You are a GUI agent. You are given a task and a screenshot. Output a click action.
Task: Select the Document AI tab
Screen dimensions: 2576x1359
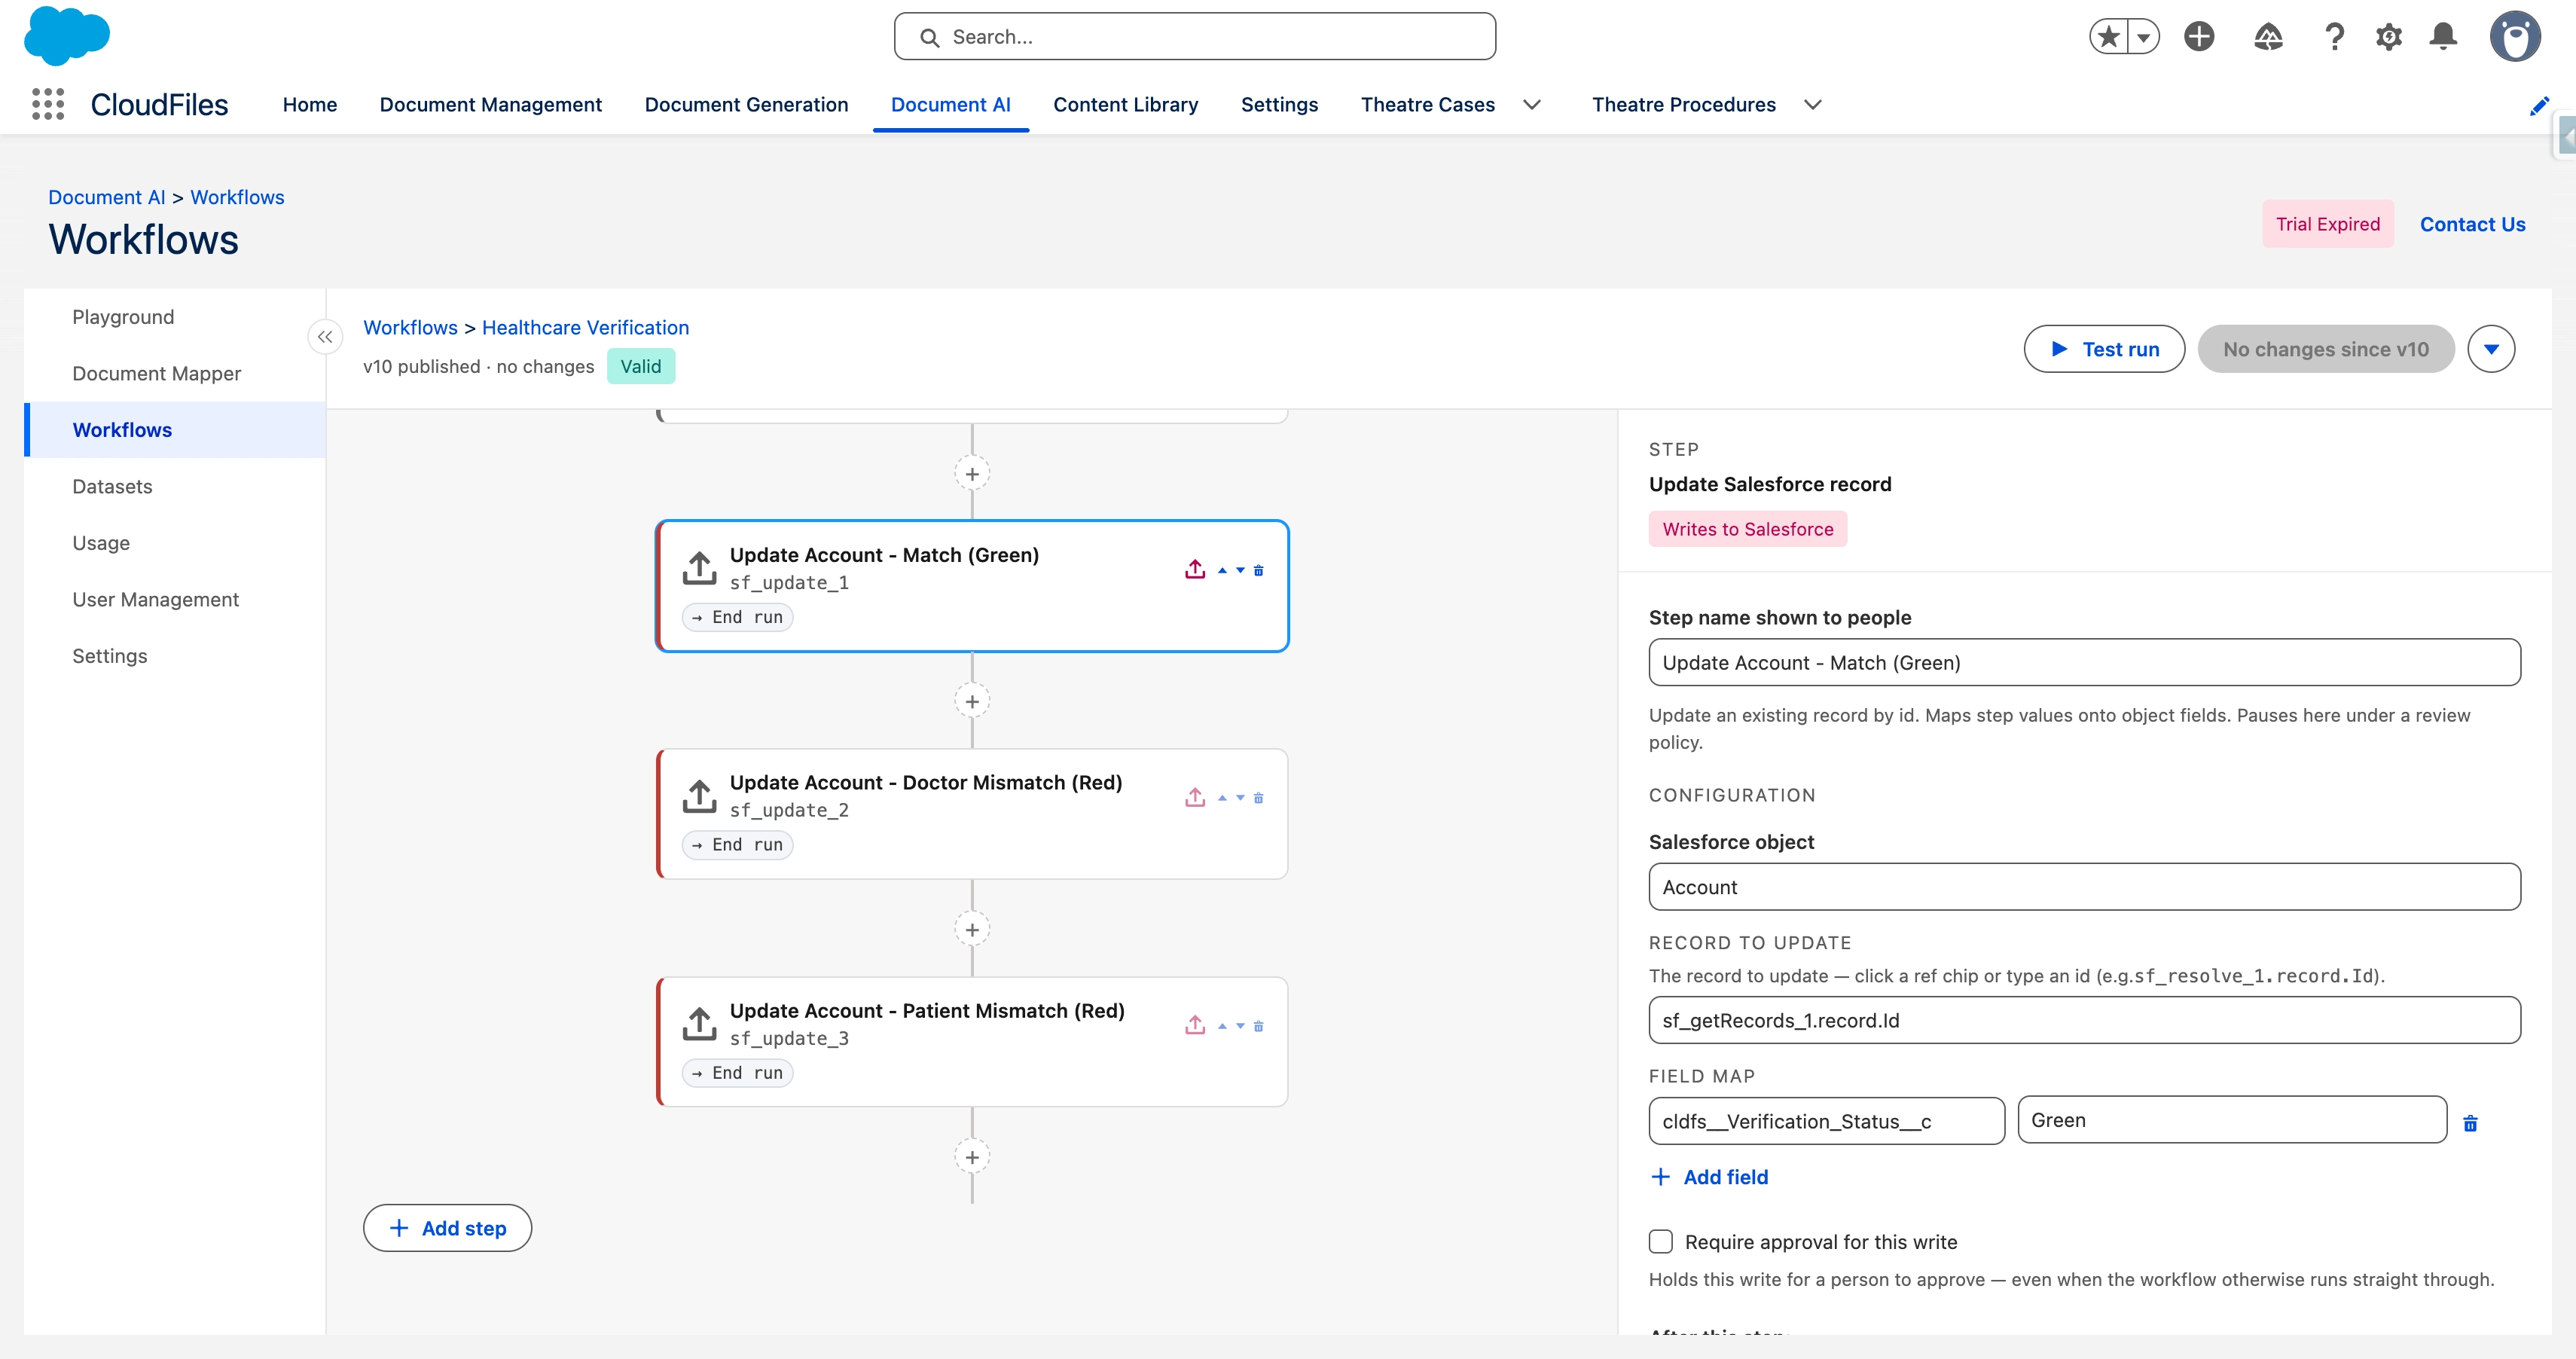[950, 105]
